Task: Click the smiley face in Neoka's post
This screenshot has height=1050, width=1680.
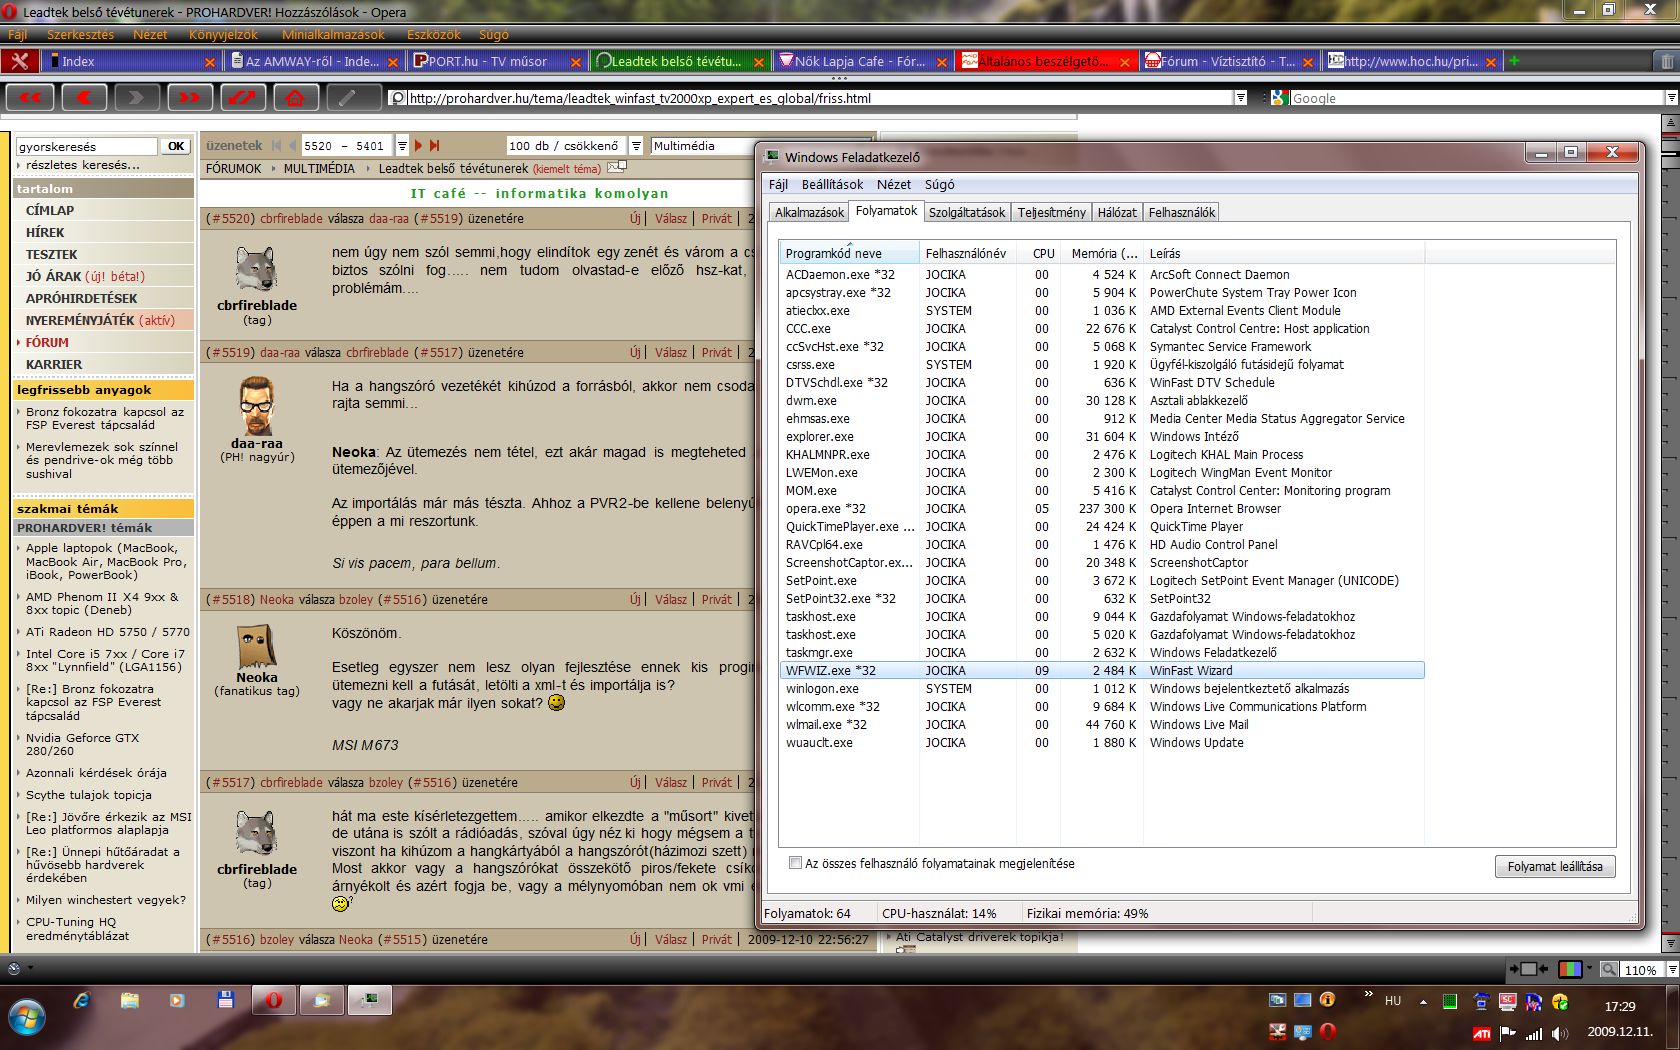Action: (557, 703)
